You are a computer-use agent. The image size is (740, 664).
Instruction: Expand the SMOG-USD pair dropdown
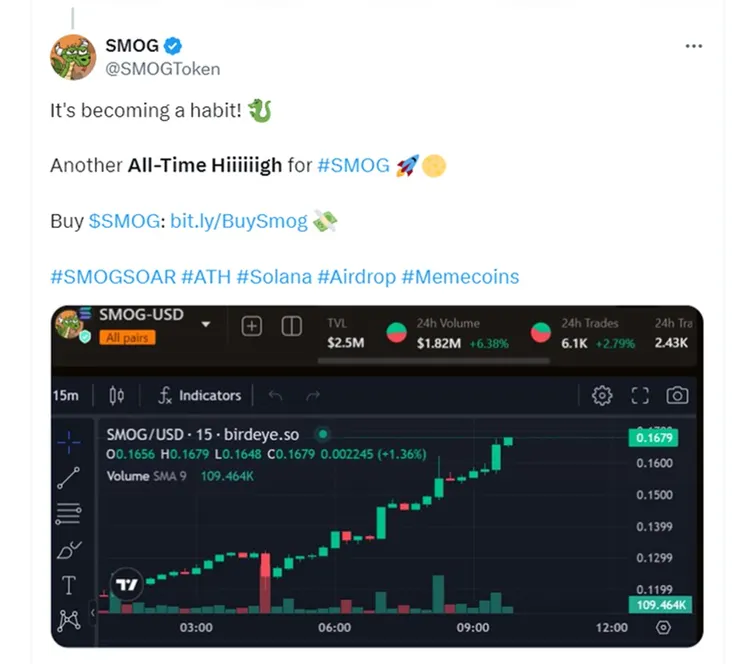[206, 324]
